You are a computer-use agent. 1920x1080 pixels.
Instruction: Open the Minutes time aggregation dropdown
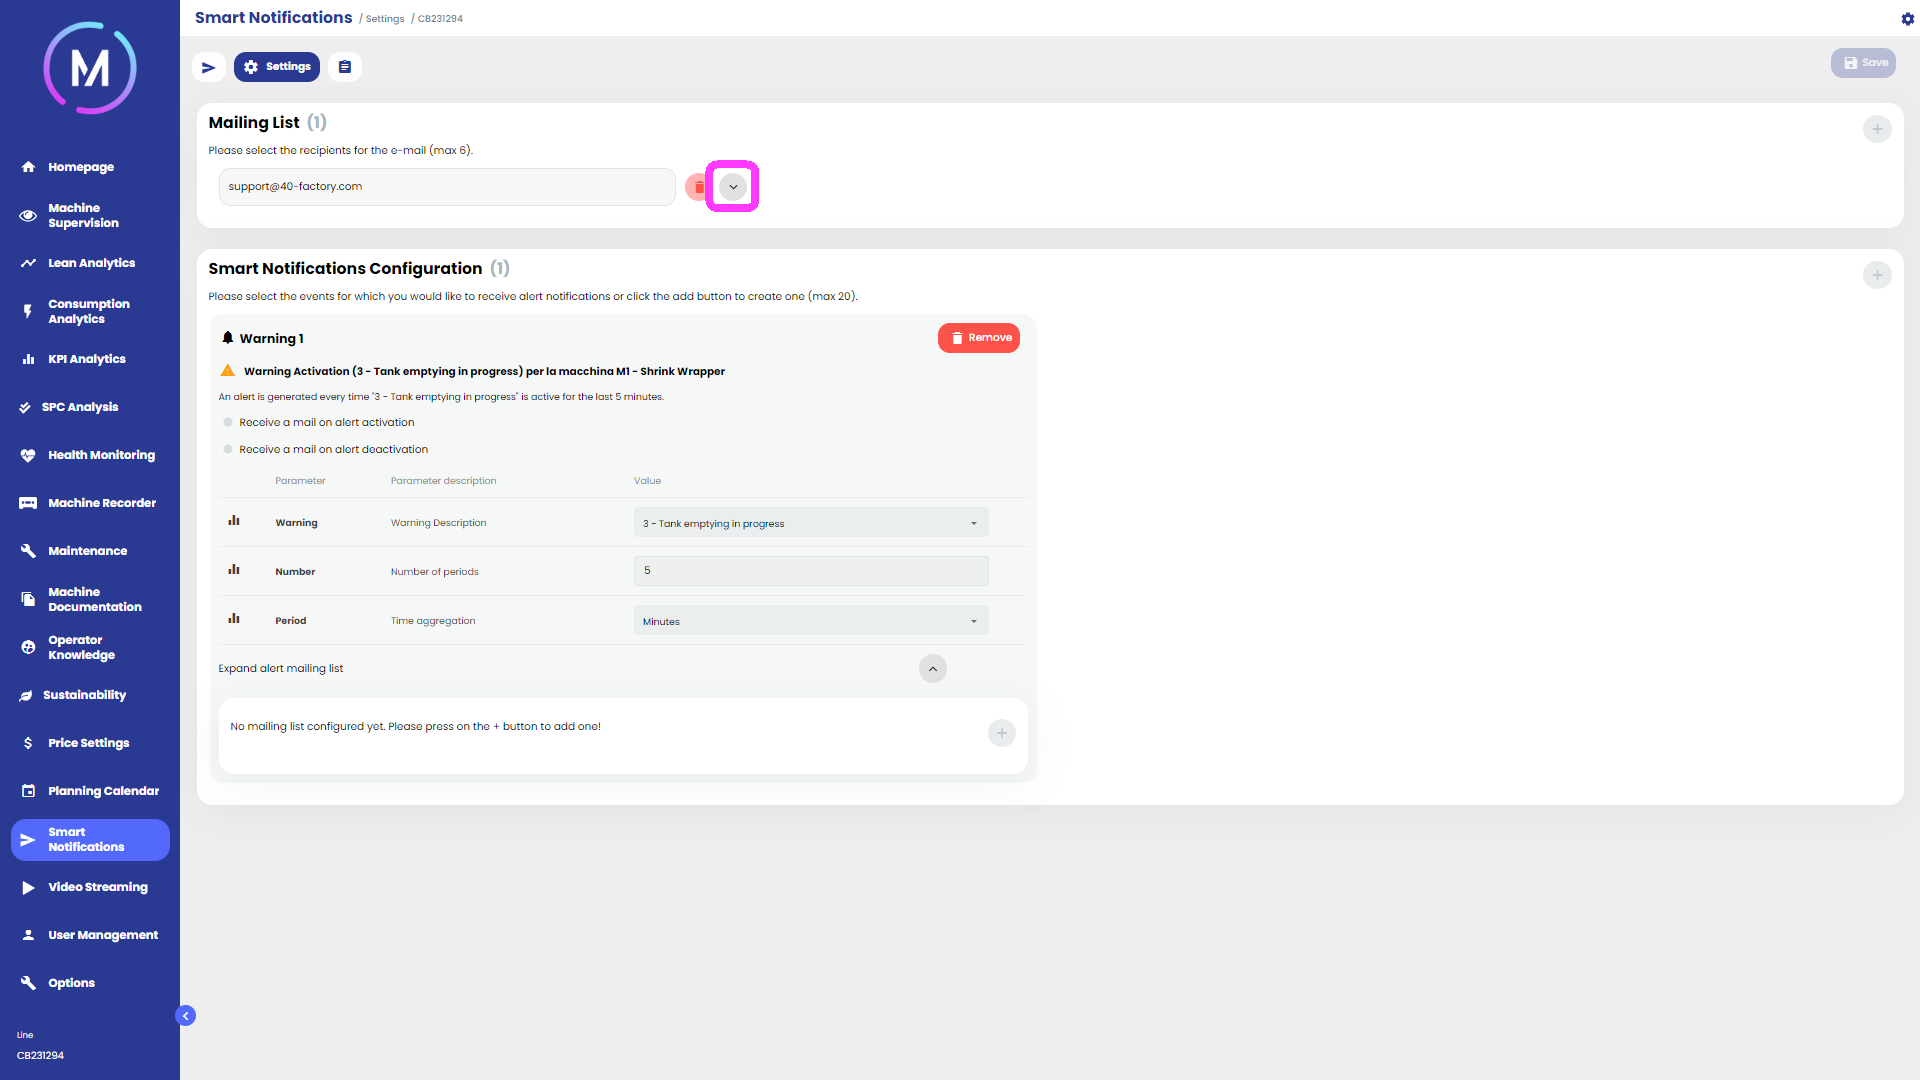[x=810, y=621]
